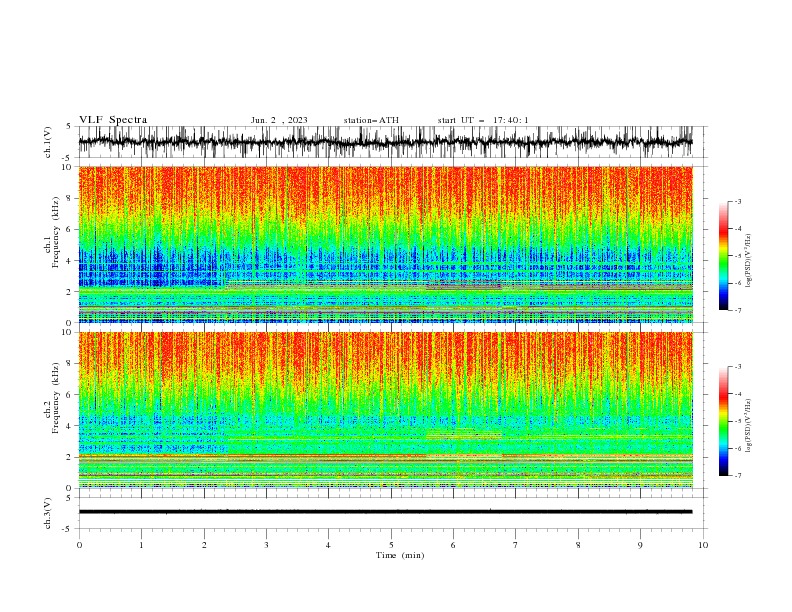
Task: Click the '-3' tick on ch.1 color bar
Action: (x=737, y=201)
